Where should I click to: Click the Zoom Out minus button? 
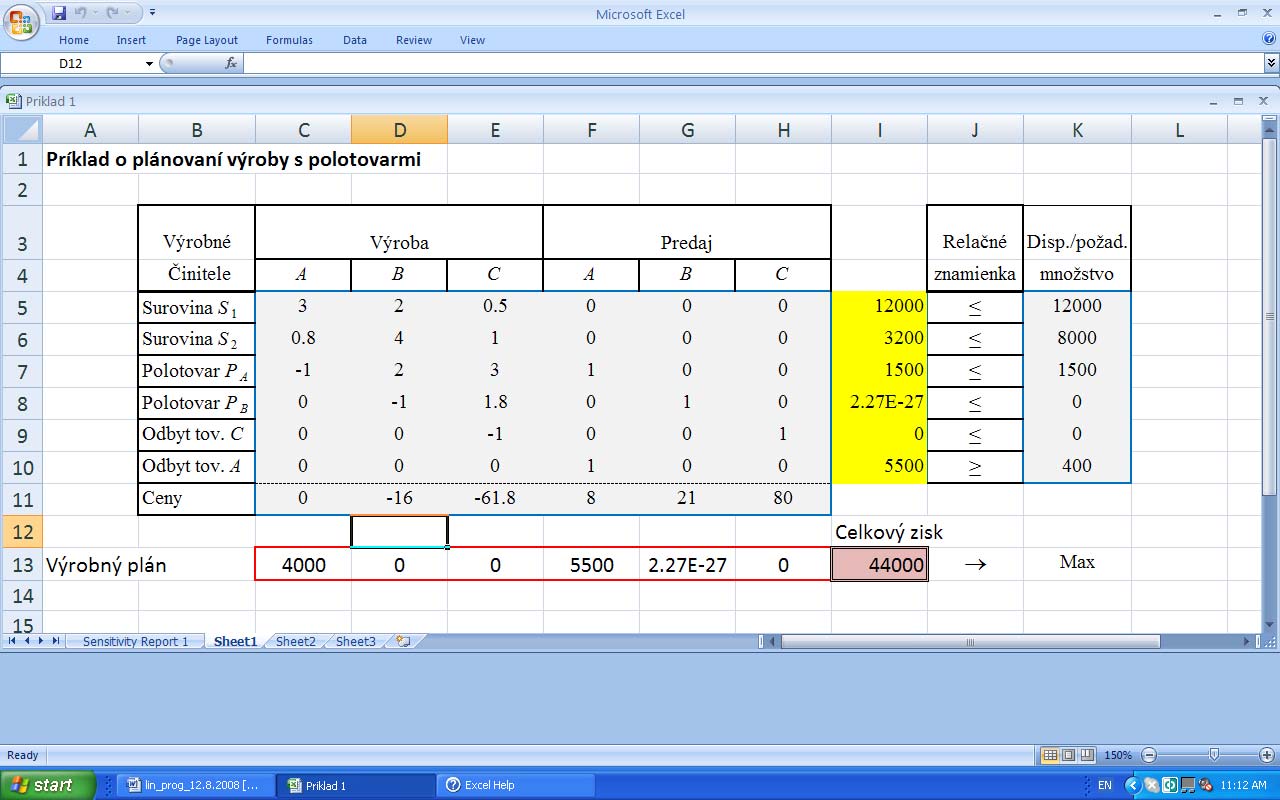[1149, 755]
